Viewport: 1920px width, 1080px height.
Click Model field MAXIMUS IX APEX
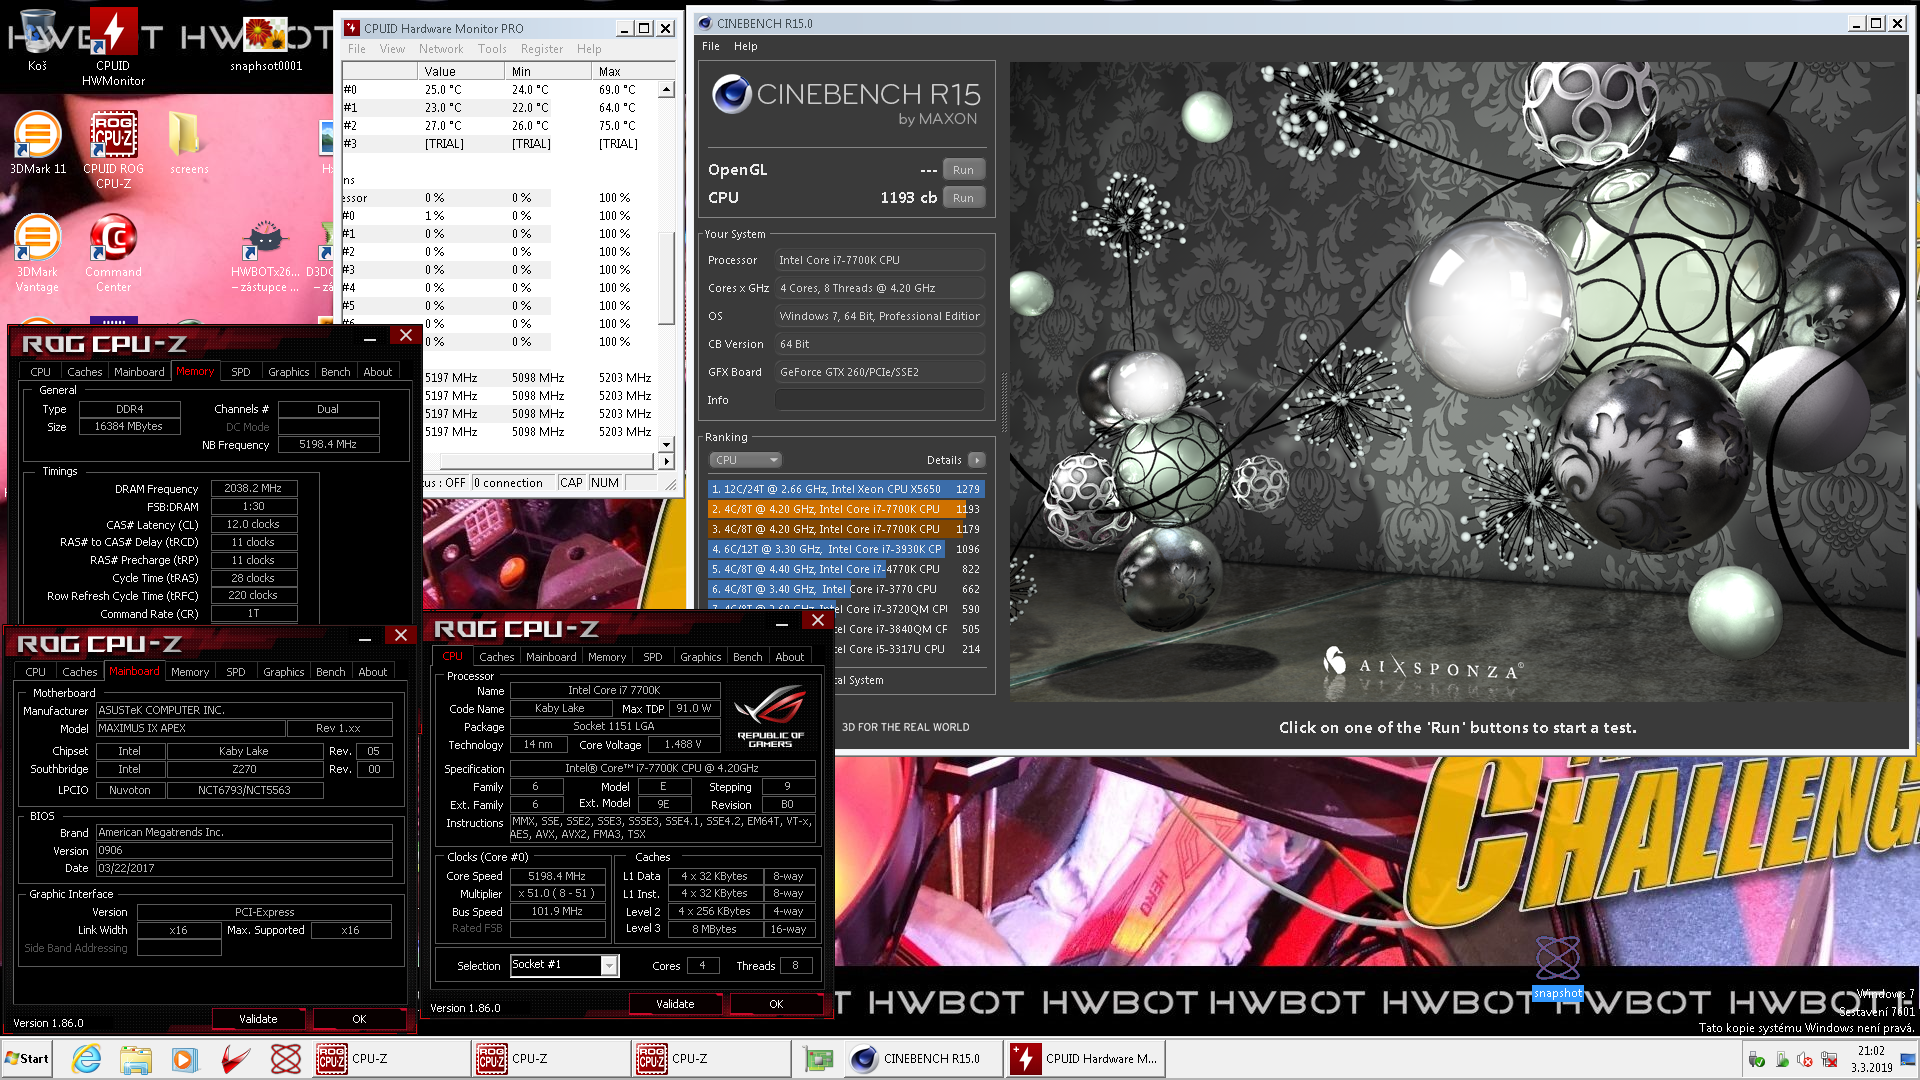[x=191, y=729]
